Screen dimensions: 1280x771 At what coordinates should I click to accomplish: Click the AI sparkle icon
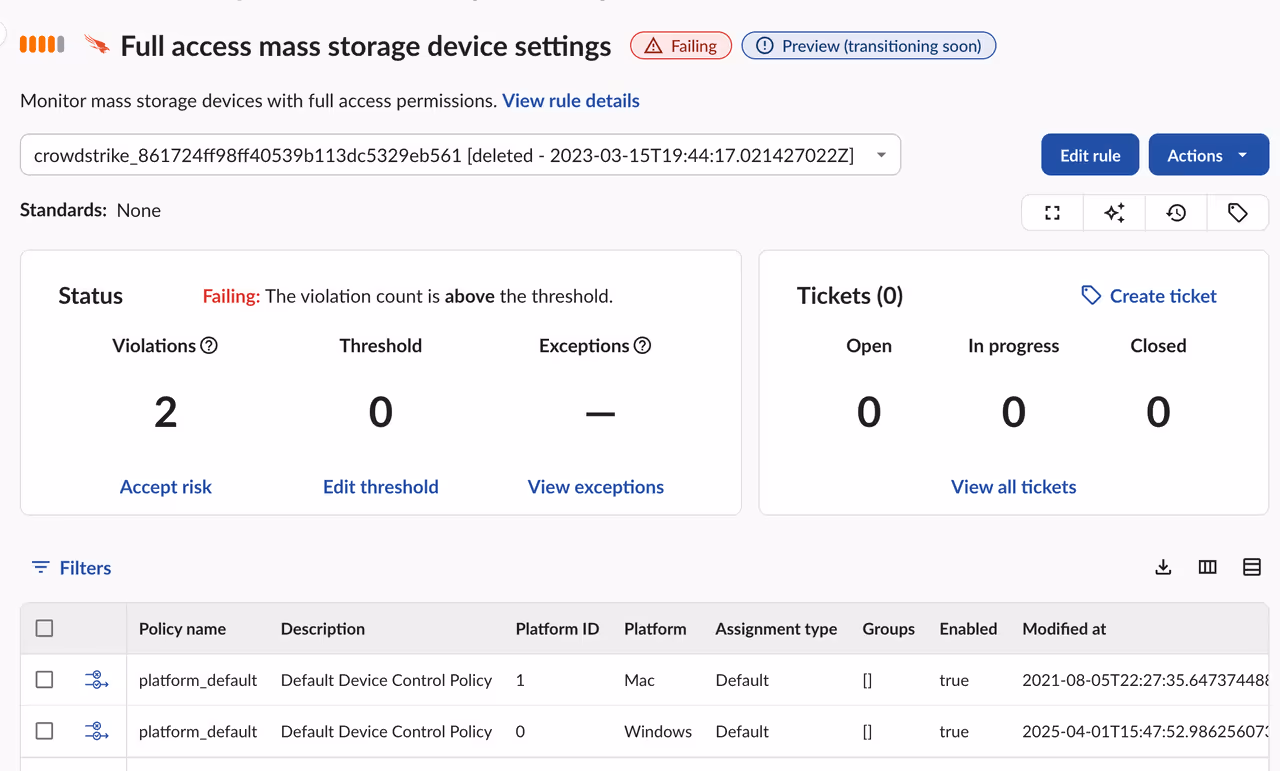[1114, 212]
